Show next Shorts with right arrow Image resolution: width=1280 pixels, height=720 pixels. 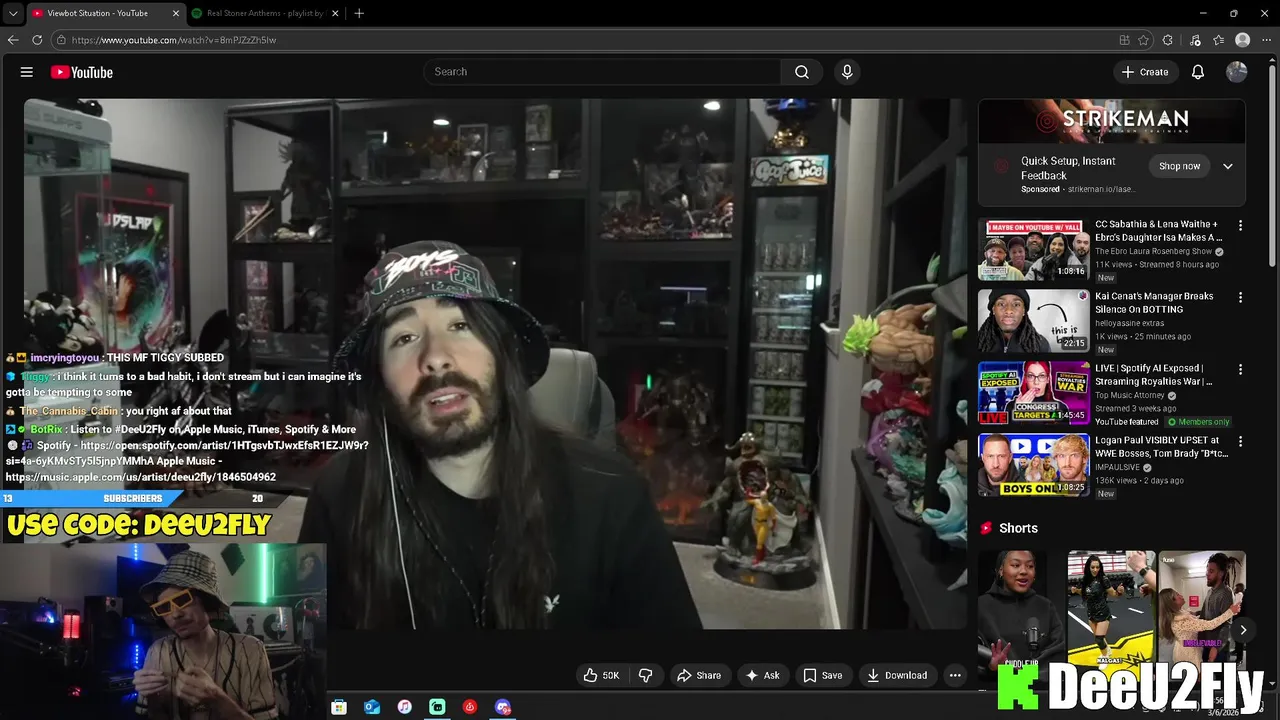(1243, 630)
